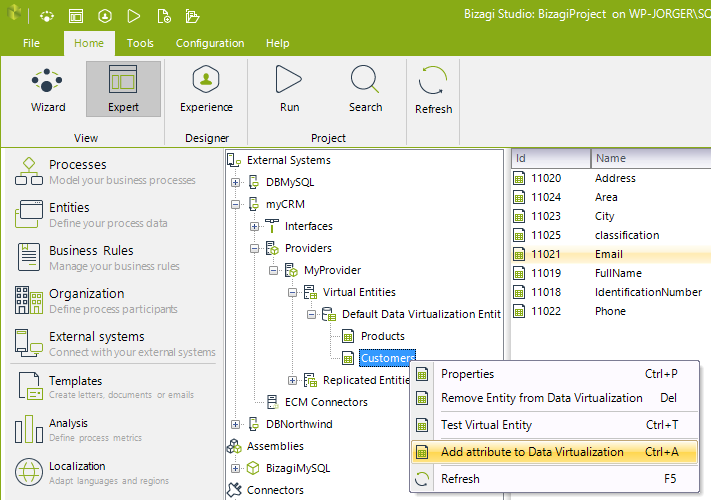Expand the DBNorthwind tree node
Image resolution: width=711 pixels, height=500 pixels.
(x=235, y=424)
